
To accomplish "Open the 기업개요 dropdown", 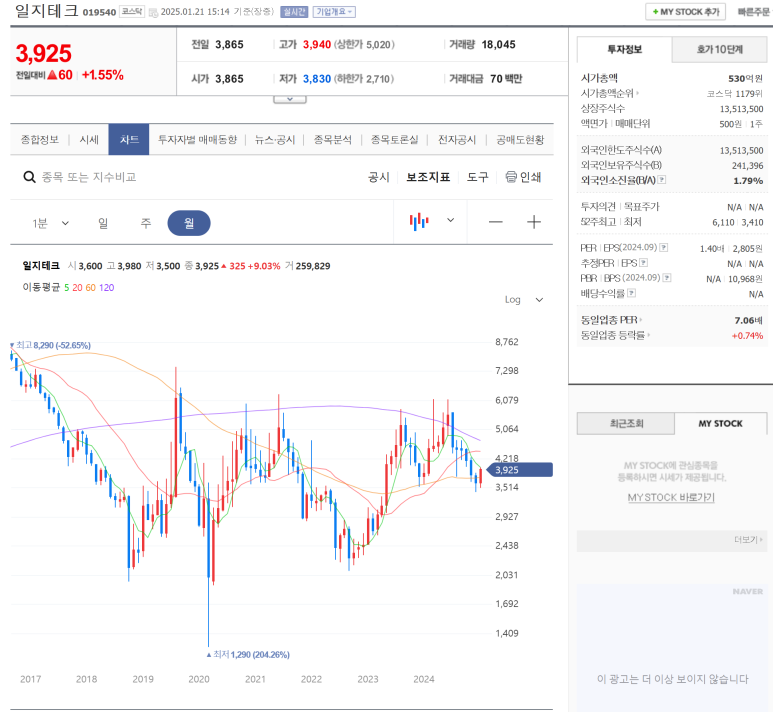I will click(x=334, y=12).
